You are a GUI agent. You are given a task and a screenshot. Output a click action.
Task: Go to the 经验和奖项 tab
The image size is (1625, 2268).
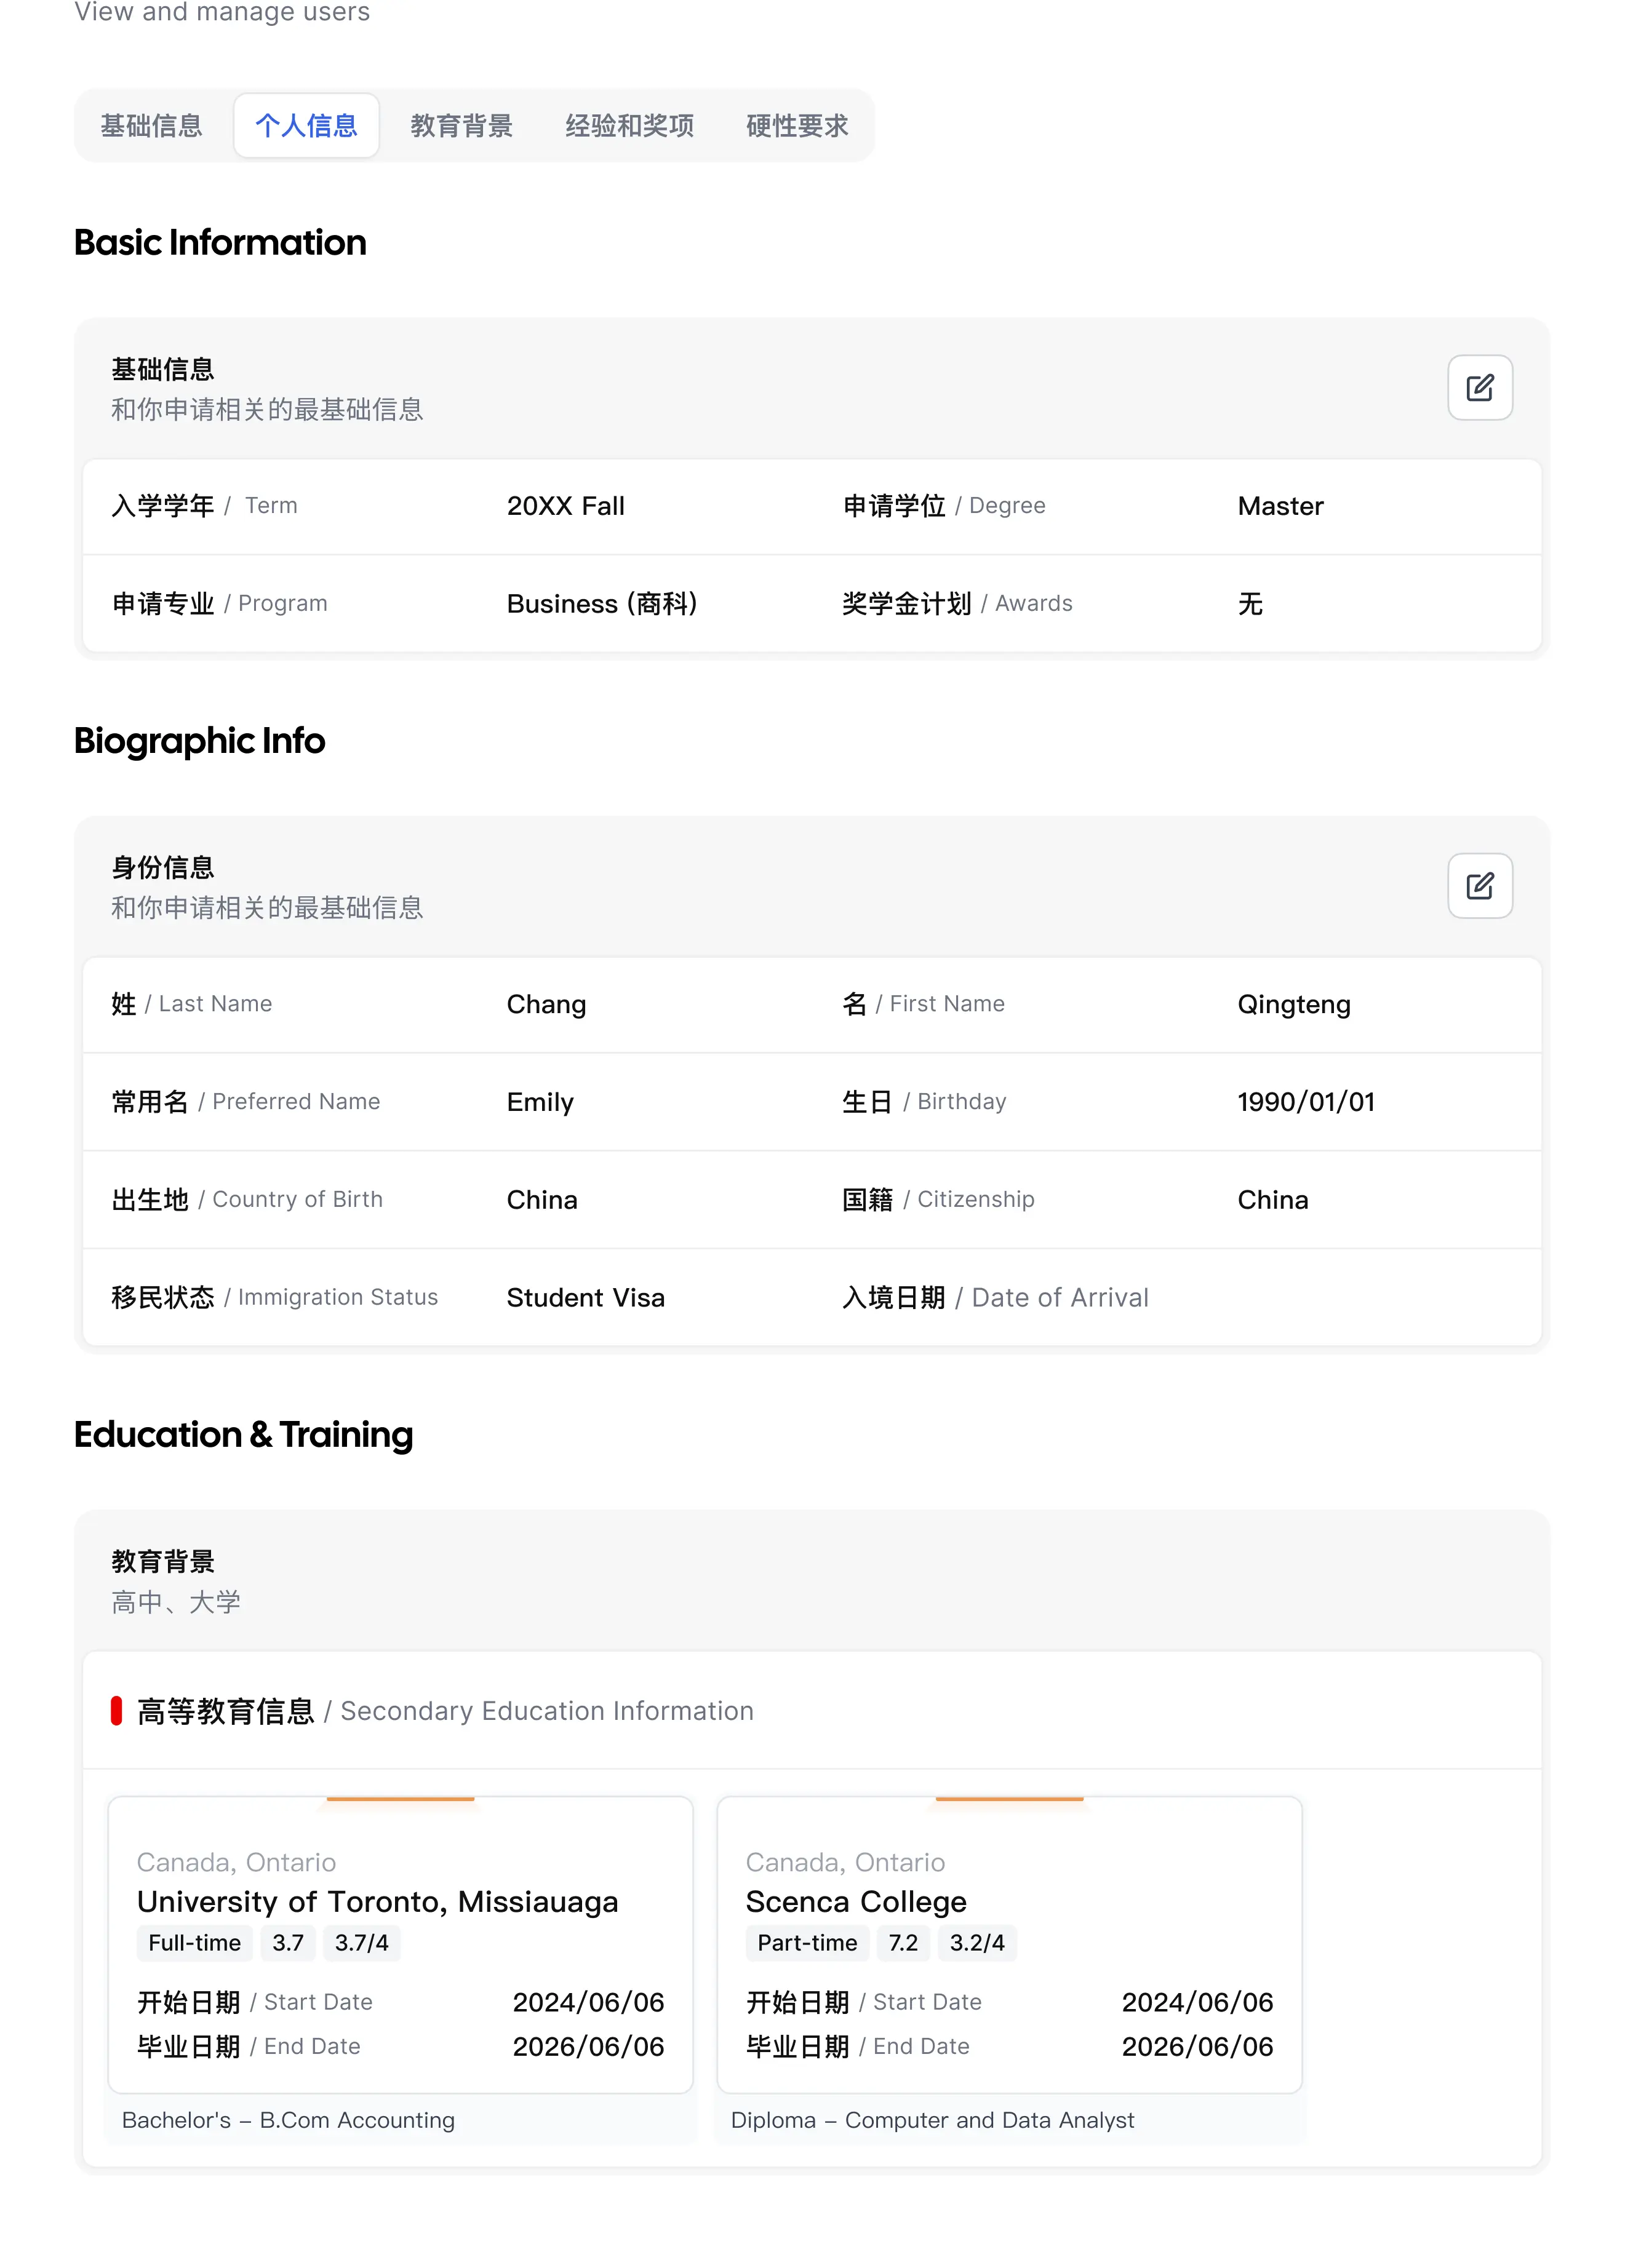pyautogui.click(x=629, y=125)
